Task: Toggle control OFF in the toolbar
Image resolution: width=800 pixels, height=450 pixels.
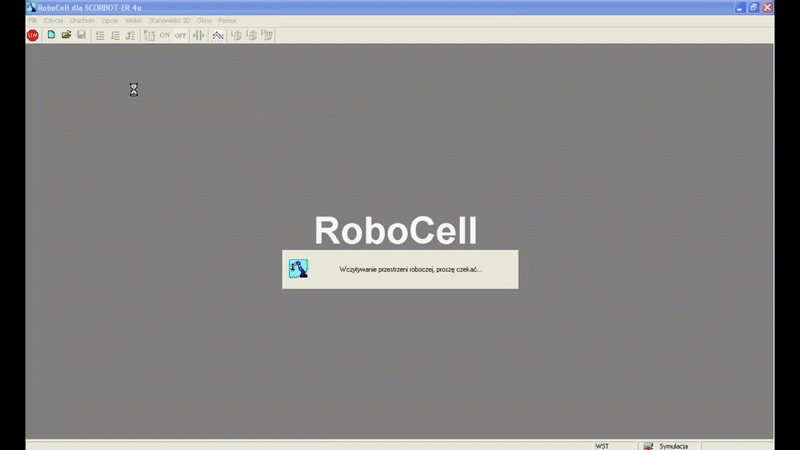Action: coord(181,35)
